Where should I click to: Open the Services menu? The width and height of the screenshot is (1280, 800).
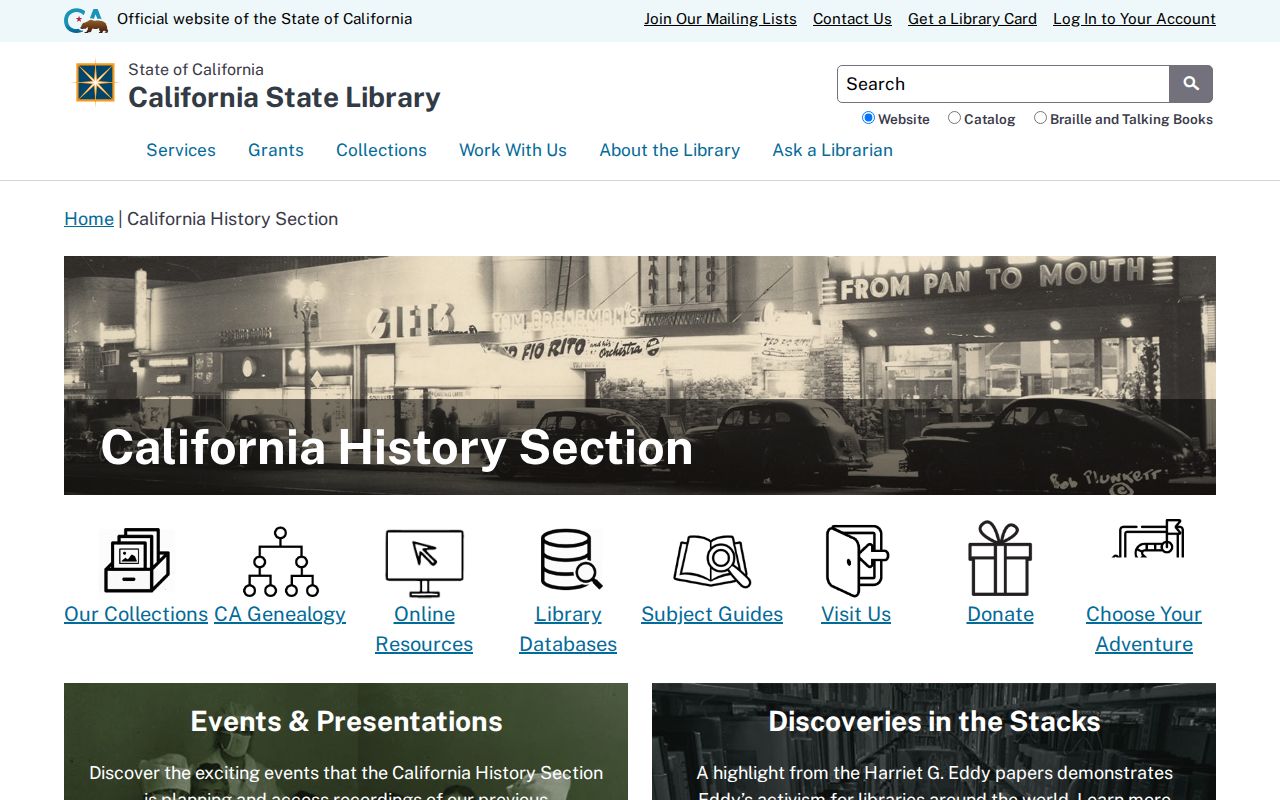(181, 150)
